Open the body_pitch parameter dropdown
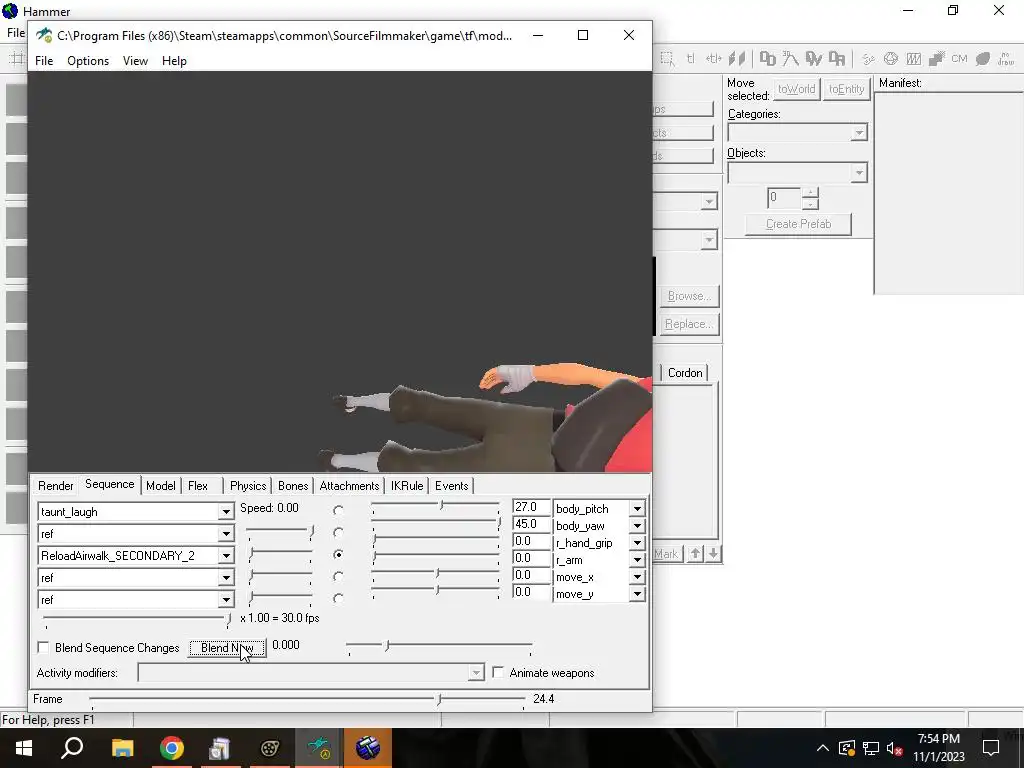The height and width of the screenshot is (768, 1024). (637, 508)
